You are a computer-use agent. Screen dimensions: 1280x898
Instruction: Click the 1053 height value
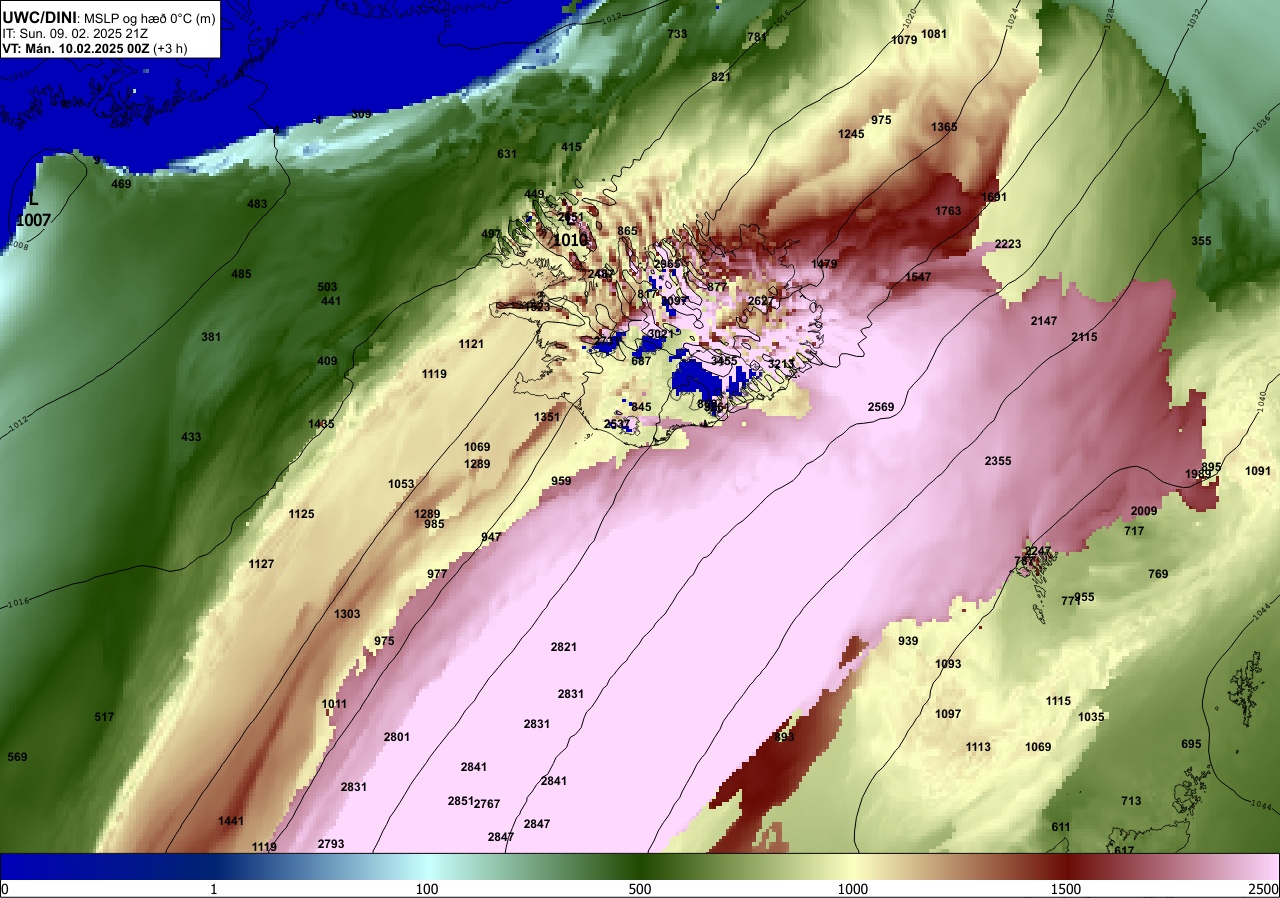pos(401,484)
